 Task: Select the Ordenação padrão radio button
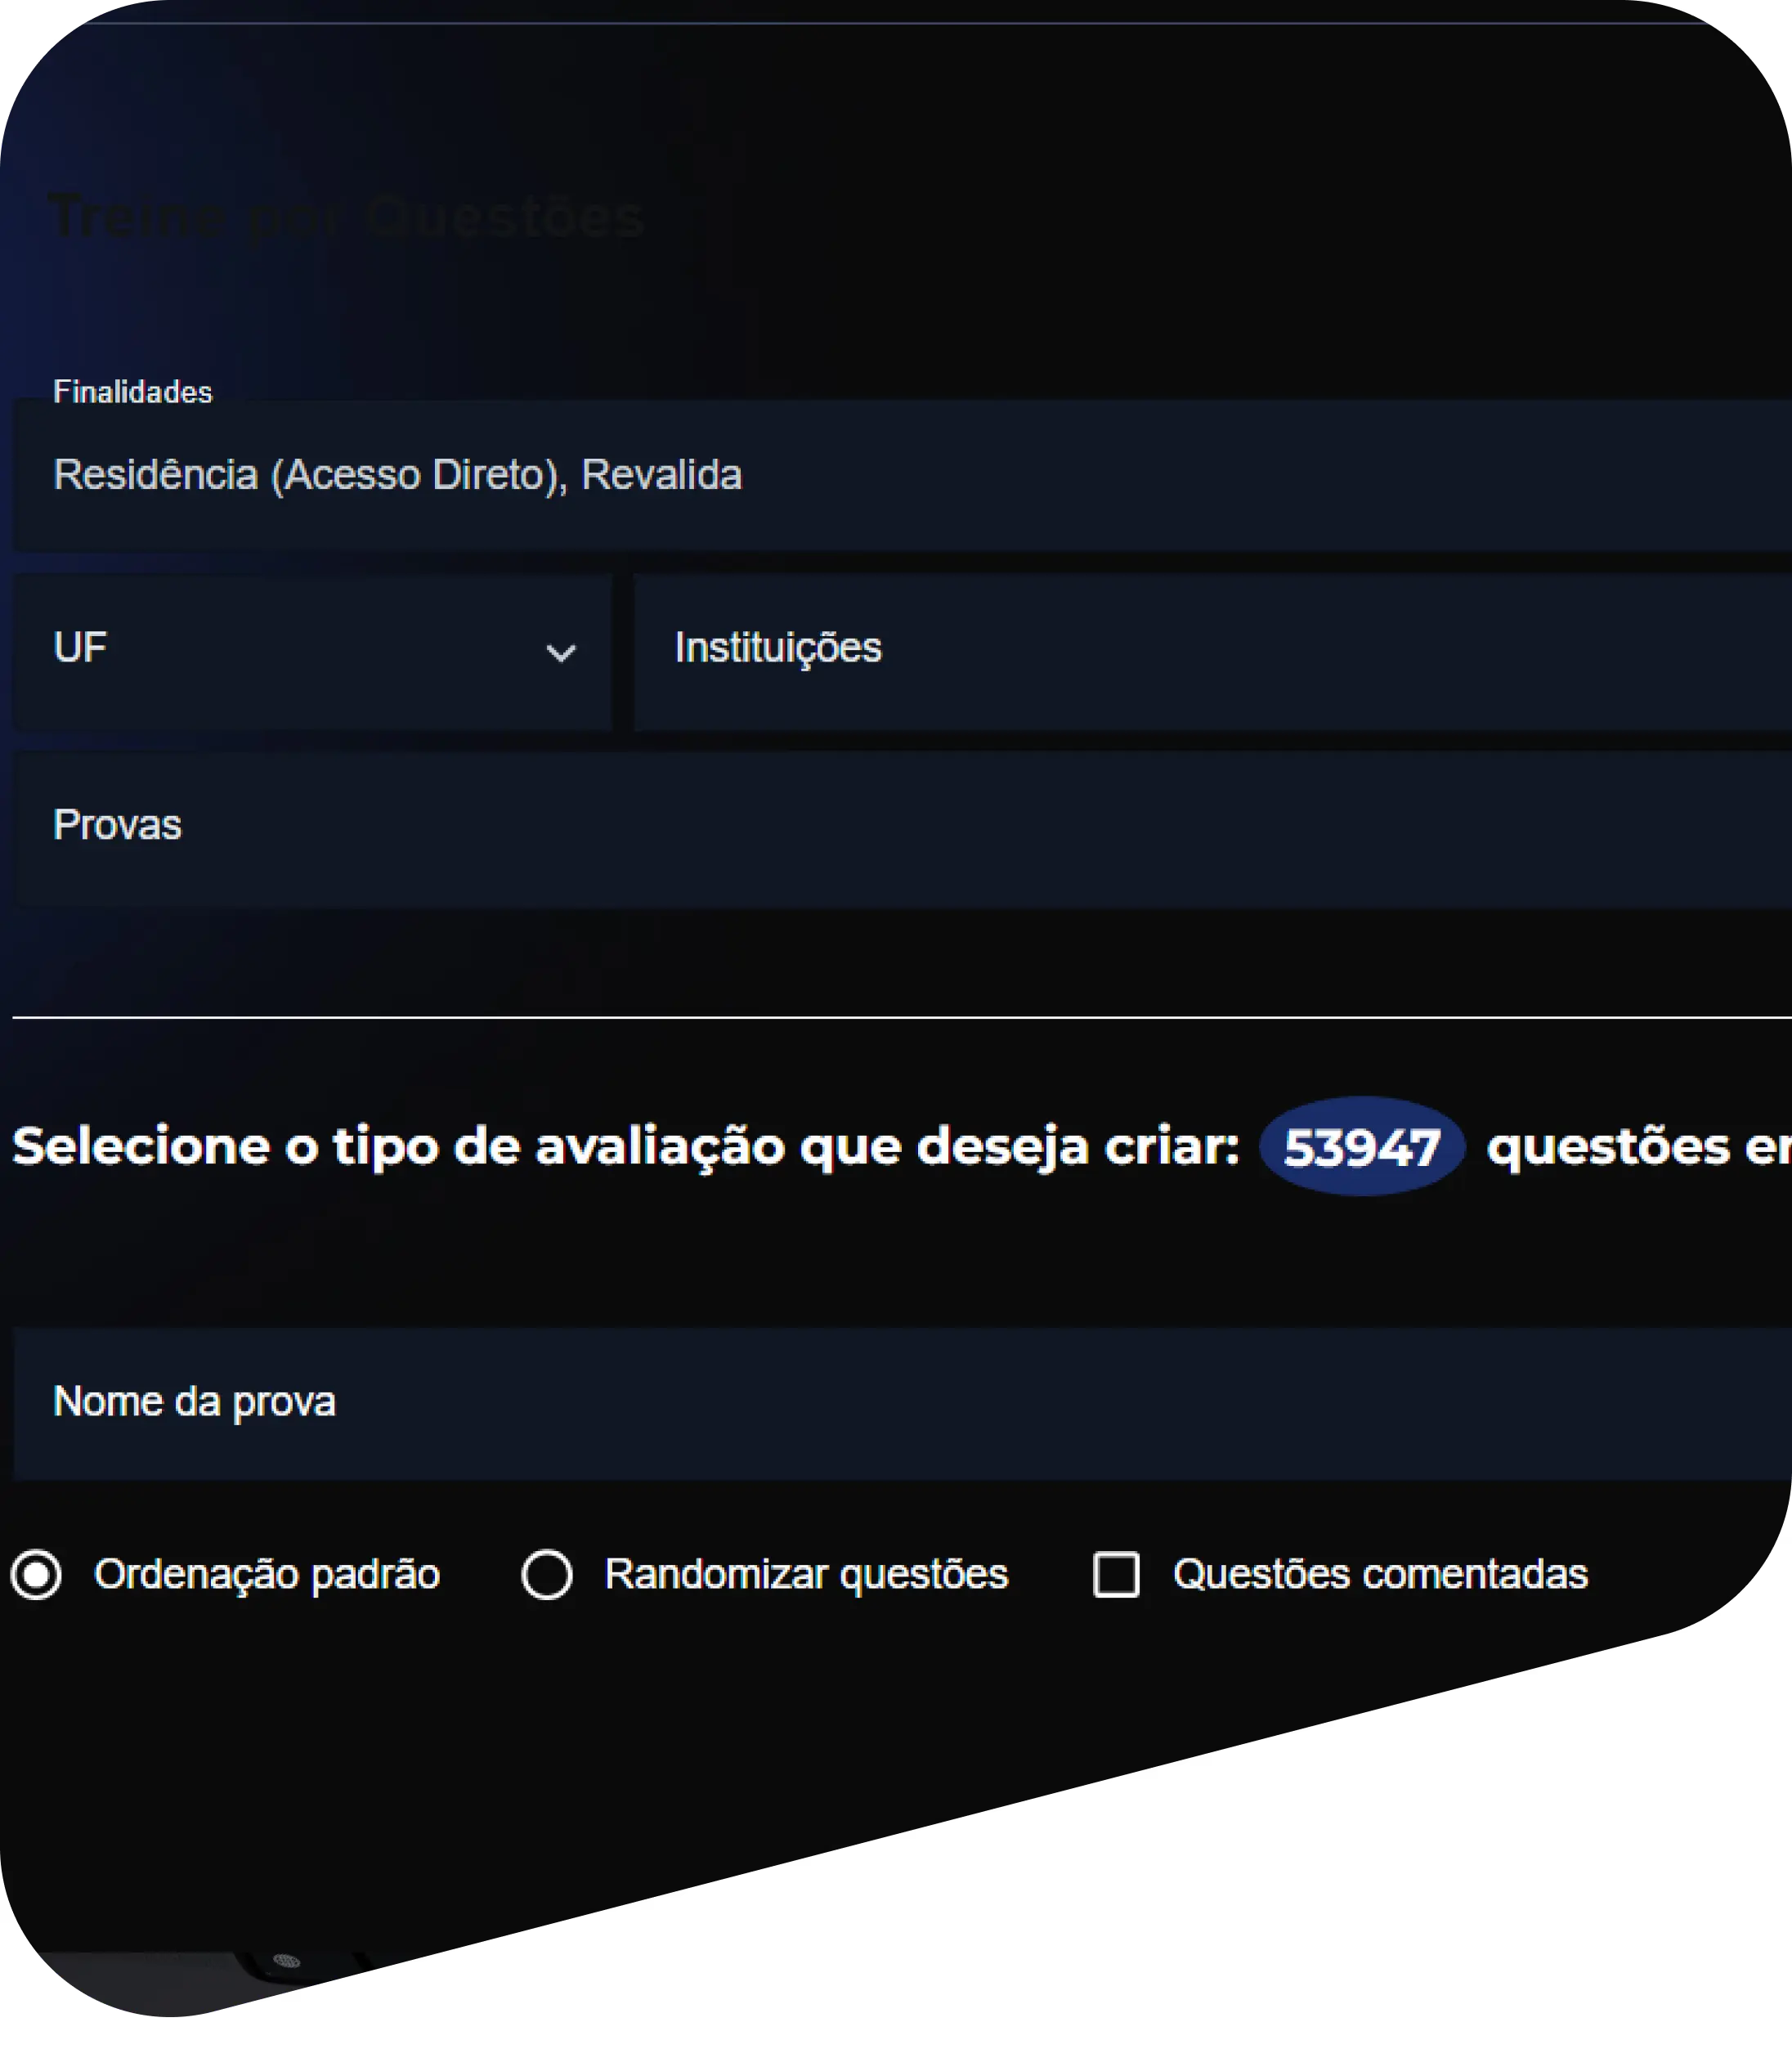tap(36, 1575)
